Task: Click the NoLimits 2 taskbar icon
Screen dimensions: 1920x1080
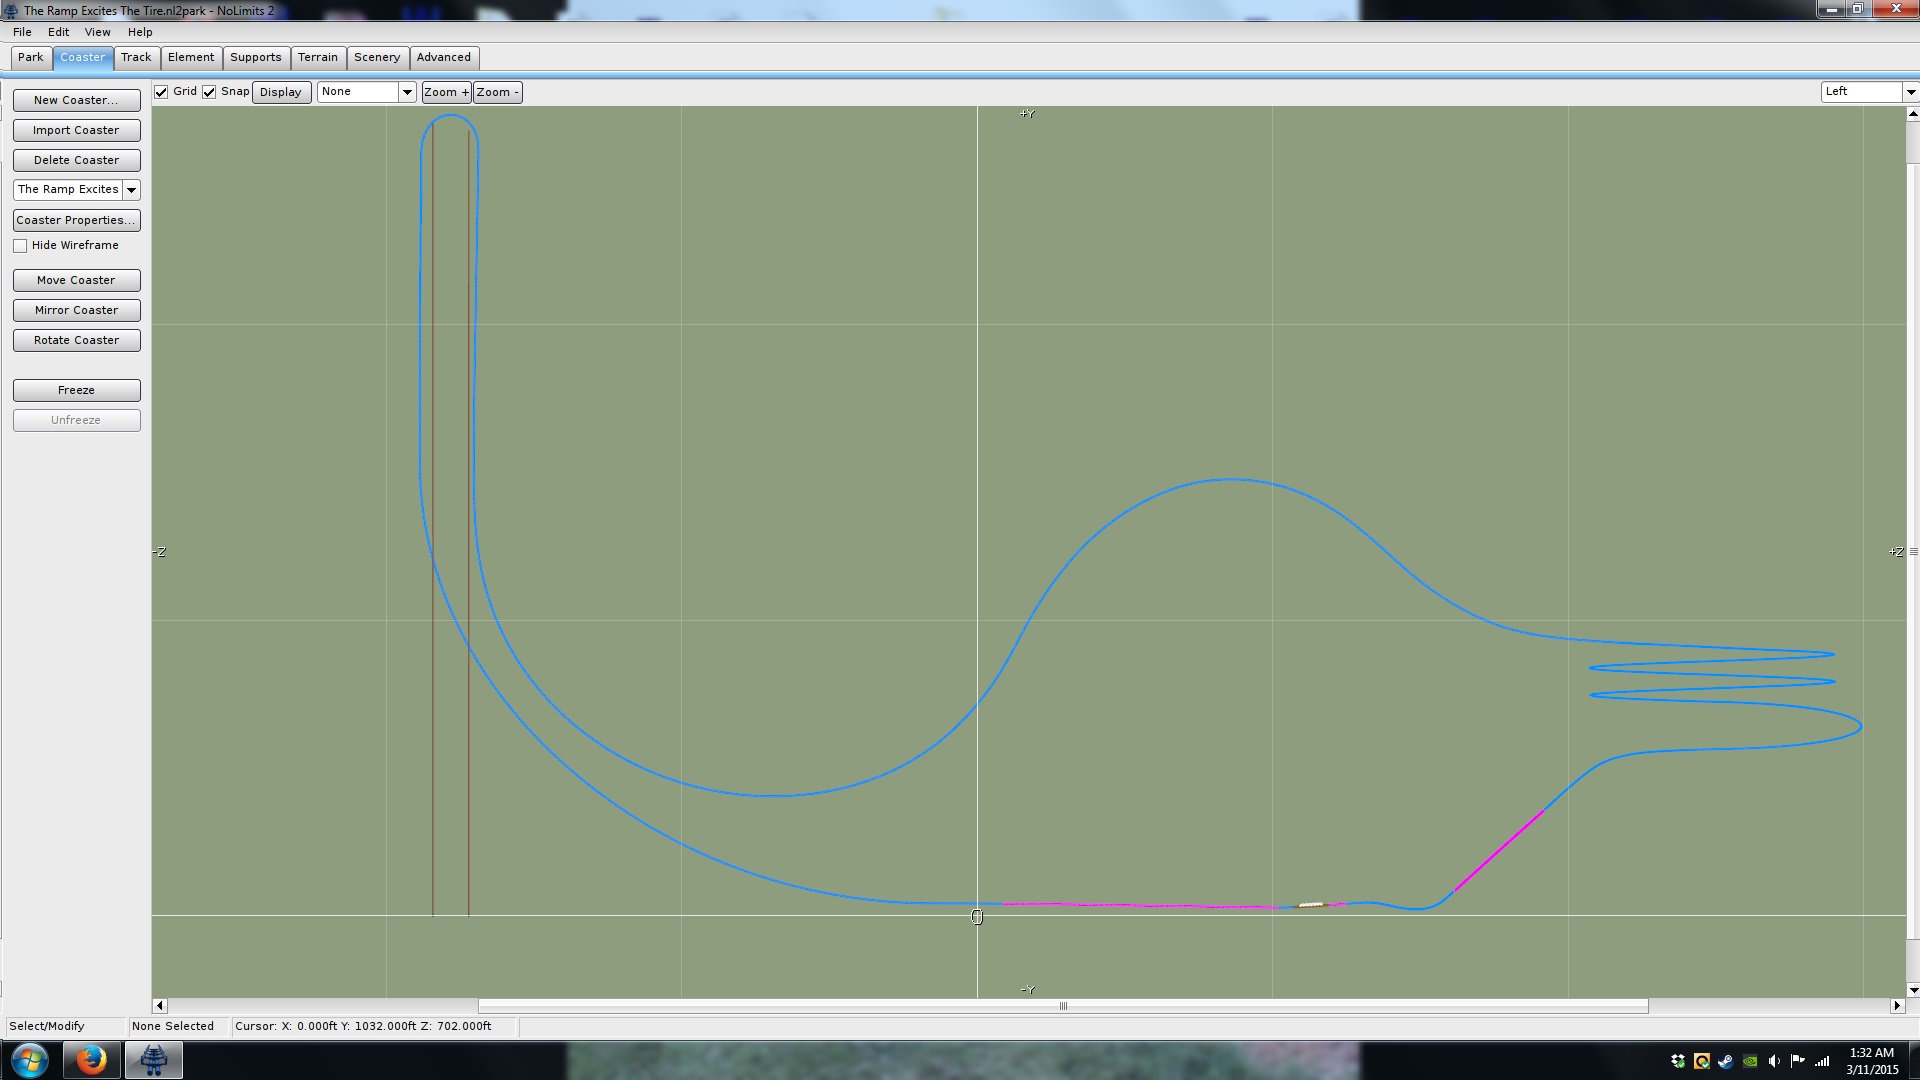Action: (153, 1060)
